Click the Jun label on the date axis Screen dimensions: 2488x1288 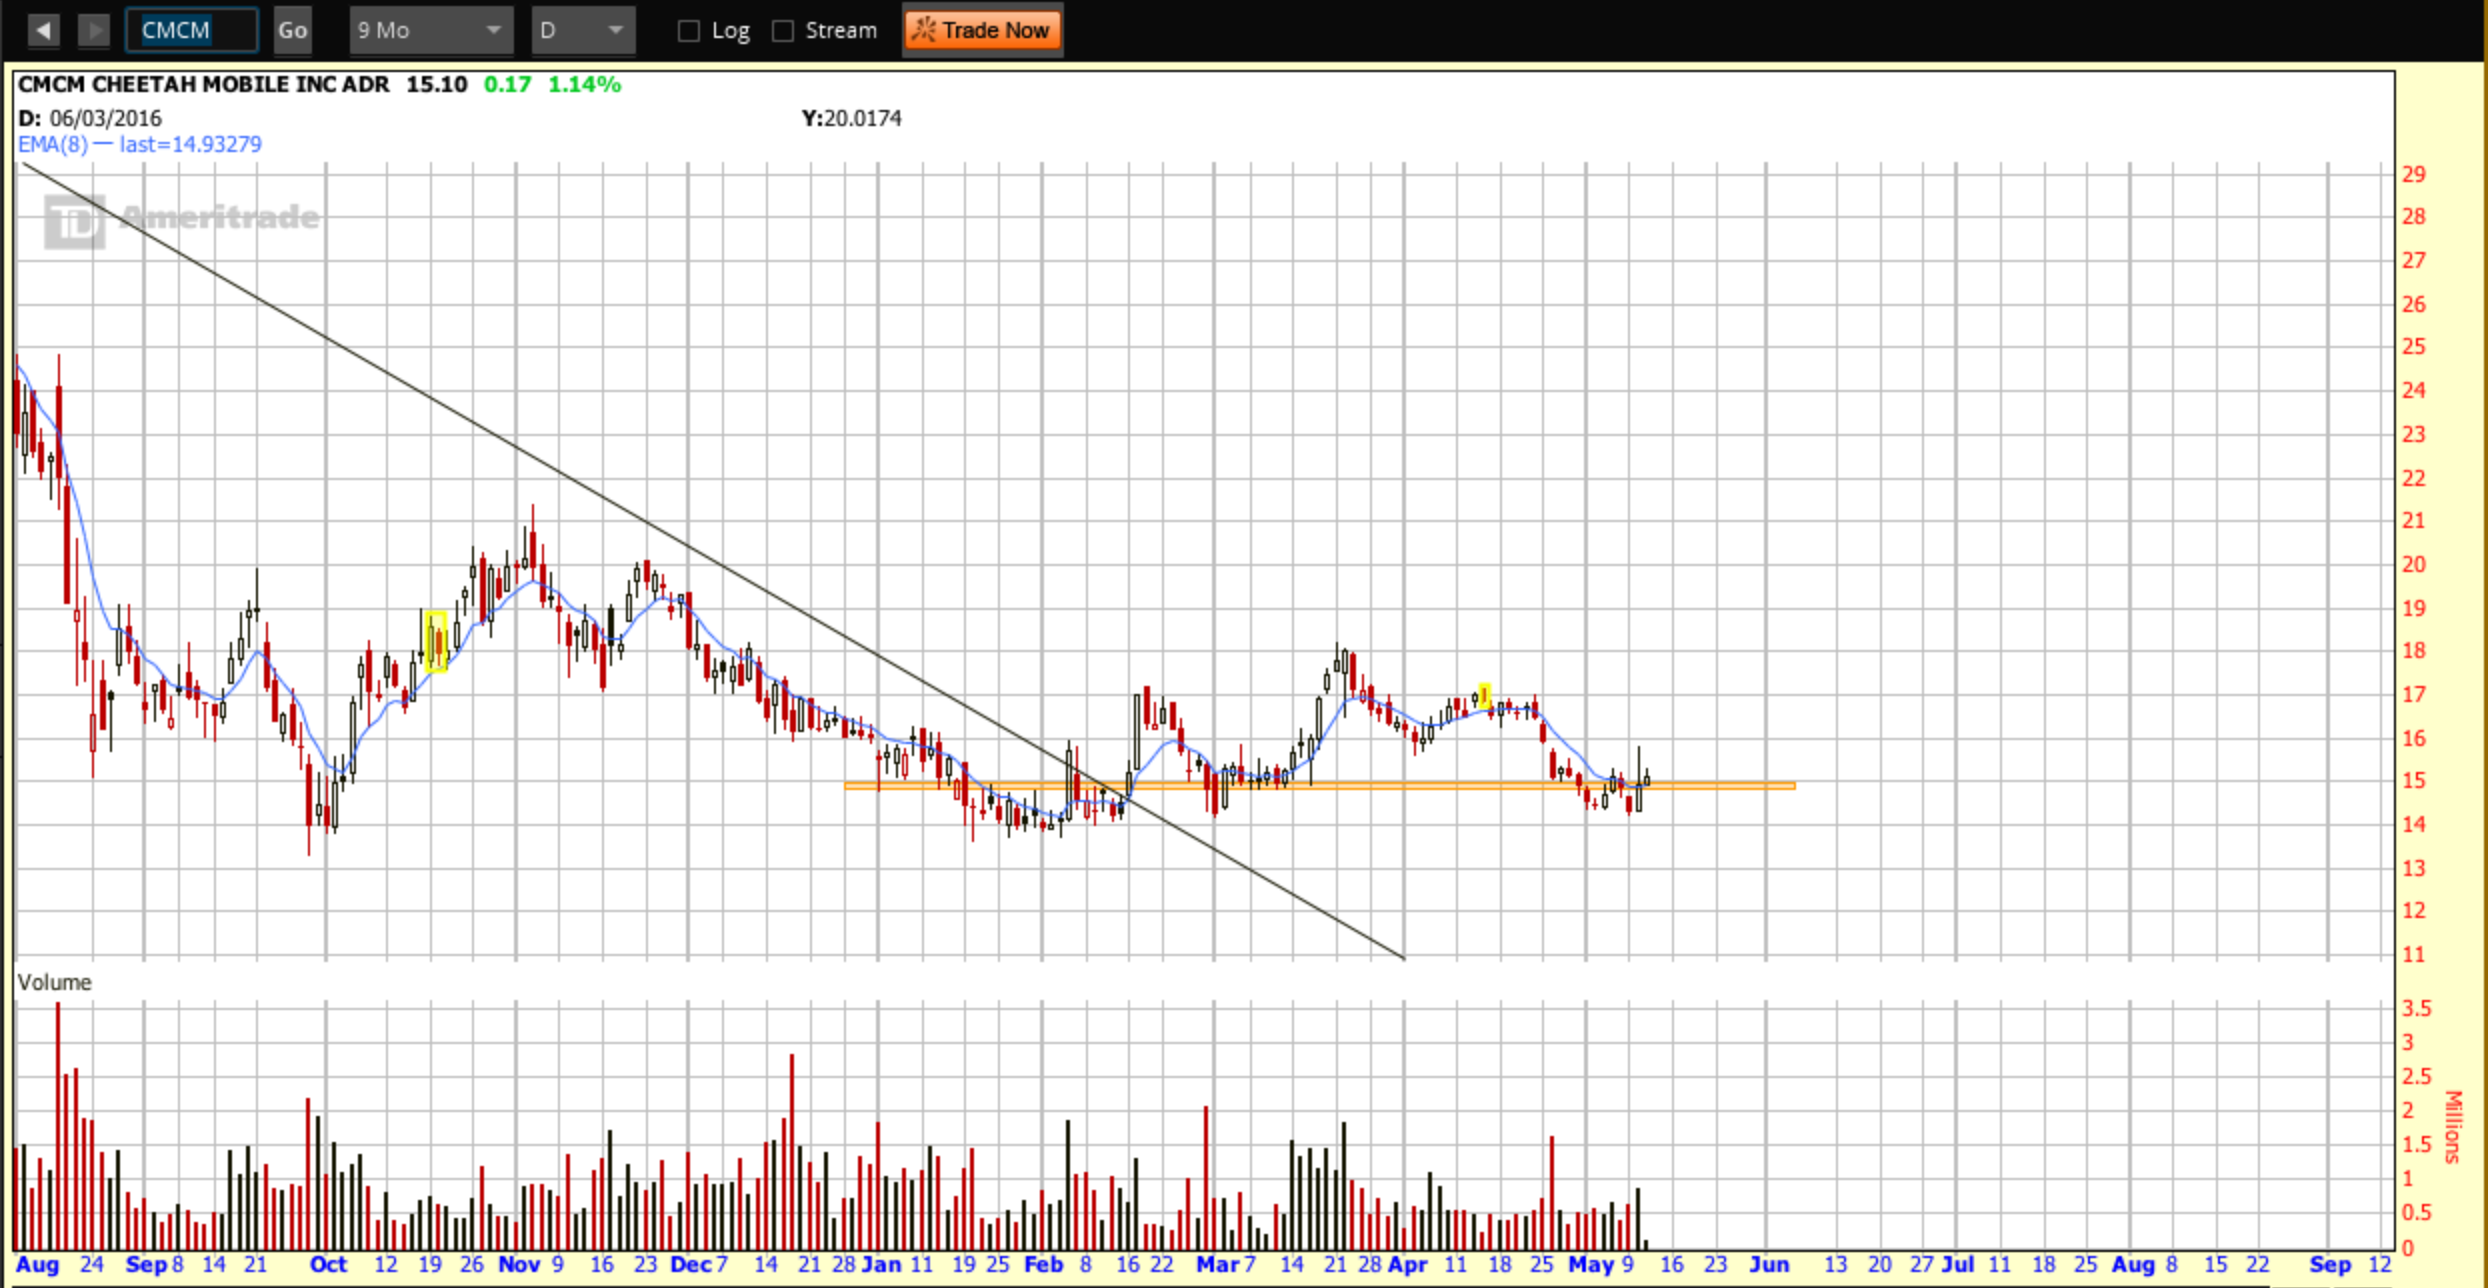click(x=1768, y=1264)
